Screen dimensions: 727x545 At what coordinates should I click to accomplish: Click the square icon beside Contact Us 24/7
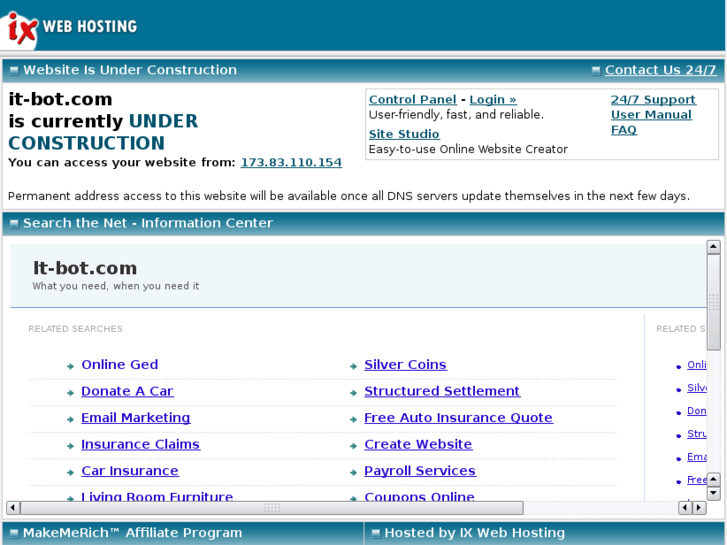pyautogui.click(x=596, y=71)
